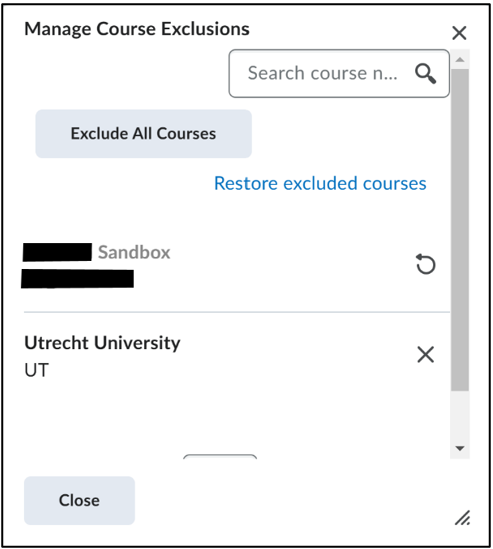Image resolution: width=493 pixels, height=549 pixels.
Task: Open the Restore excluded courses link
Action: [320, 183]
